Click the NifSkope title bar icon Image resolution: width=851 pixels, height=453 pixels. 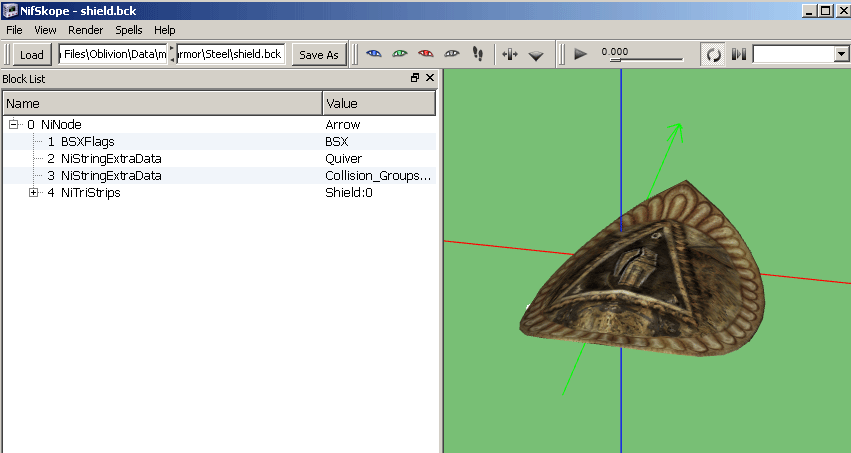(10, 10)
